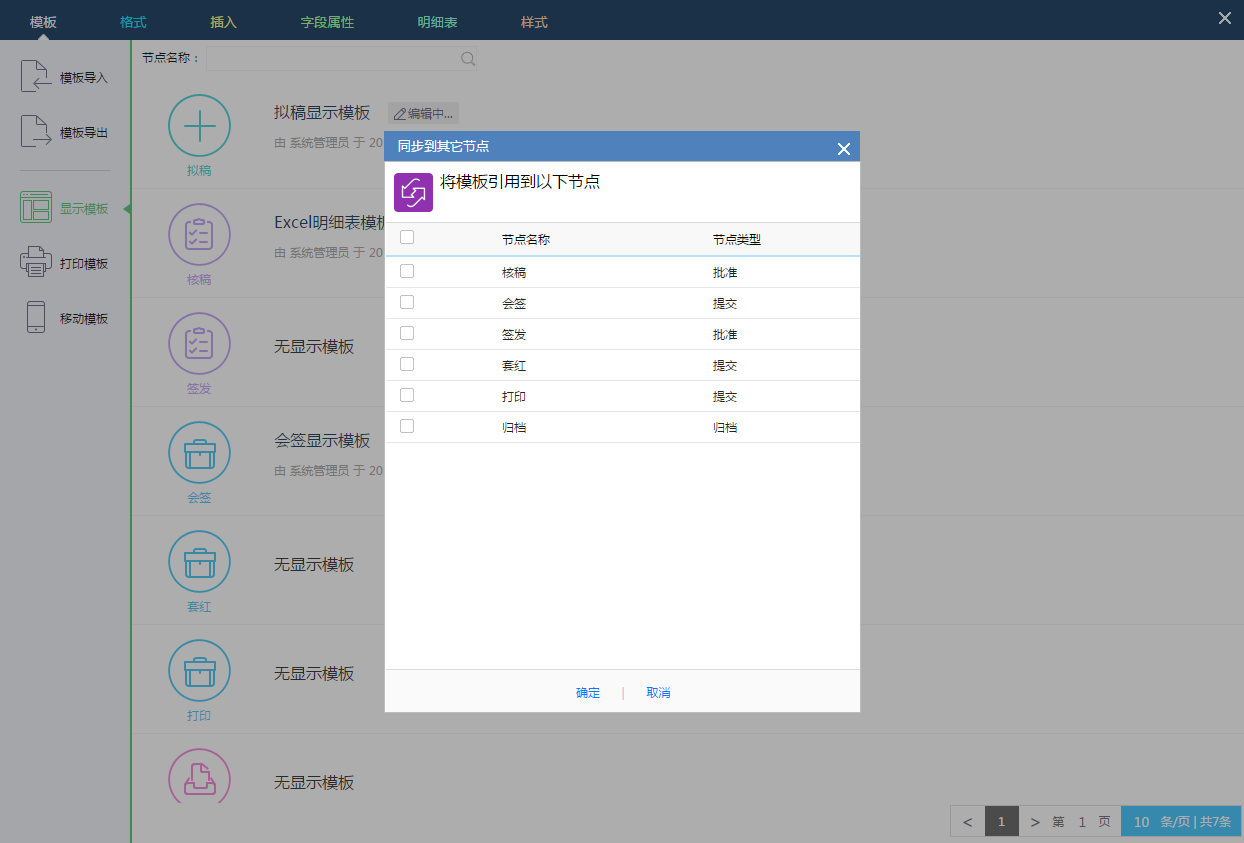The image size is (1244, 843).
Task: Click the 节点名称 search input field
Action: click(341, 58)
